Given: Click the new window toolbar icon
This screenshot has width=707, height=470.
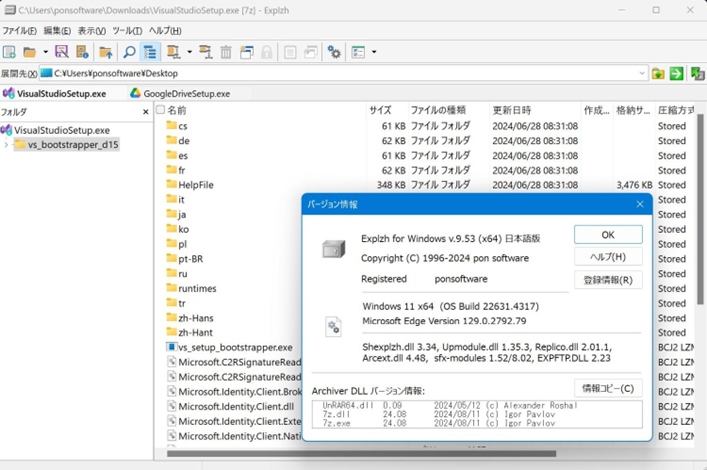Looking at the screenshot, I should click(247, 52).
